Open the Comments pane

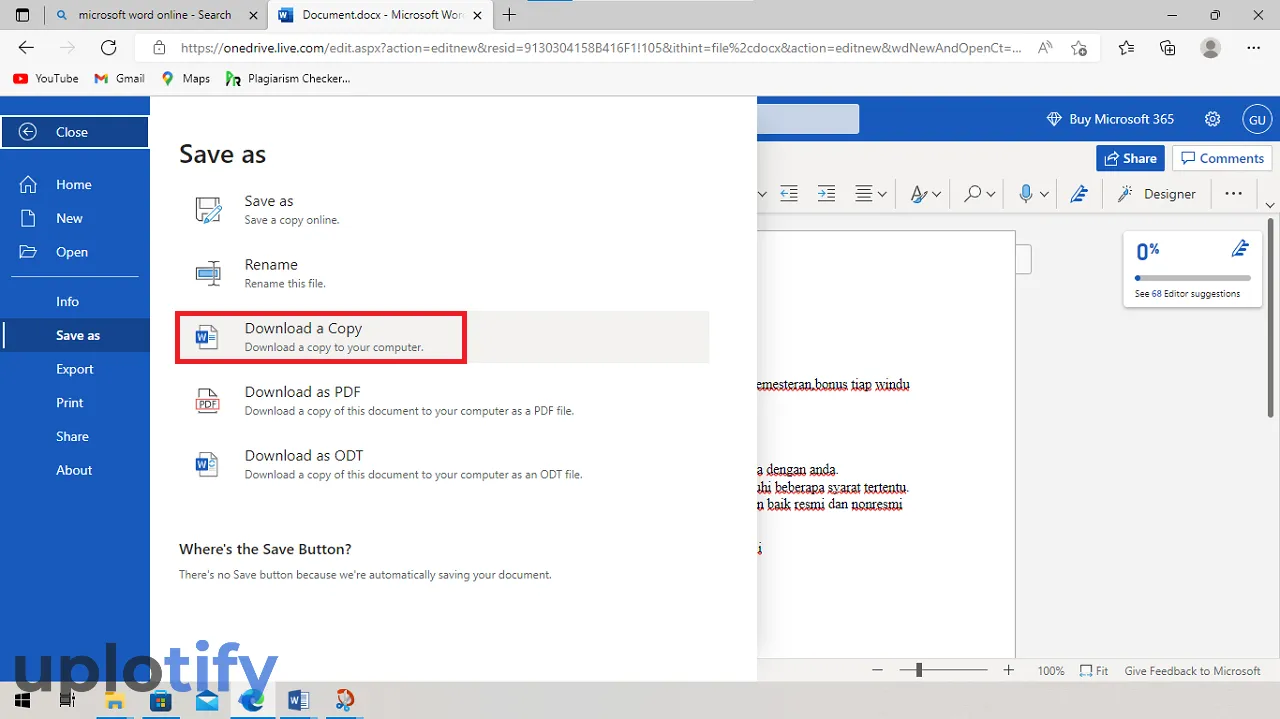(x=1222, y=158)
